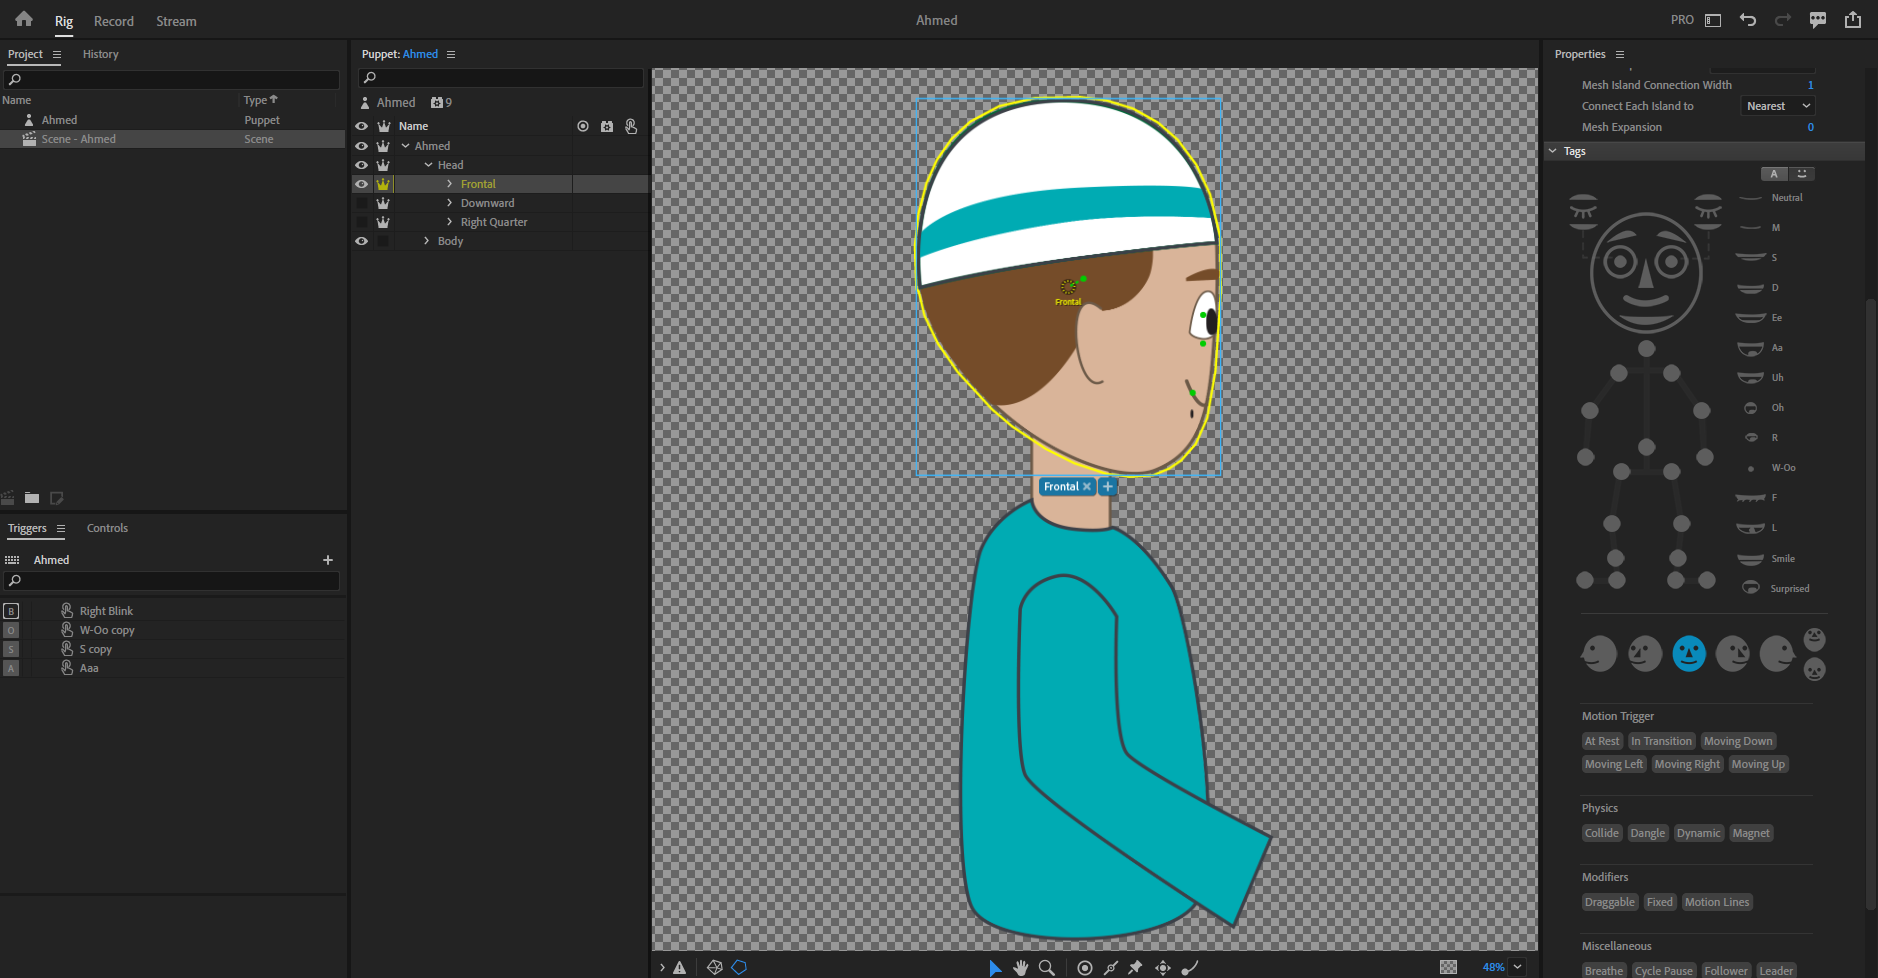The width and height of the screenshot is (1878, 978).
Task: Open the Controls tab in triggers panel
Action: [x=107, y=528]
